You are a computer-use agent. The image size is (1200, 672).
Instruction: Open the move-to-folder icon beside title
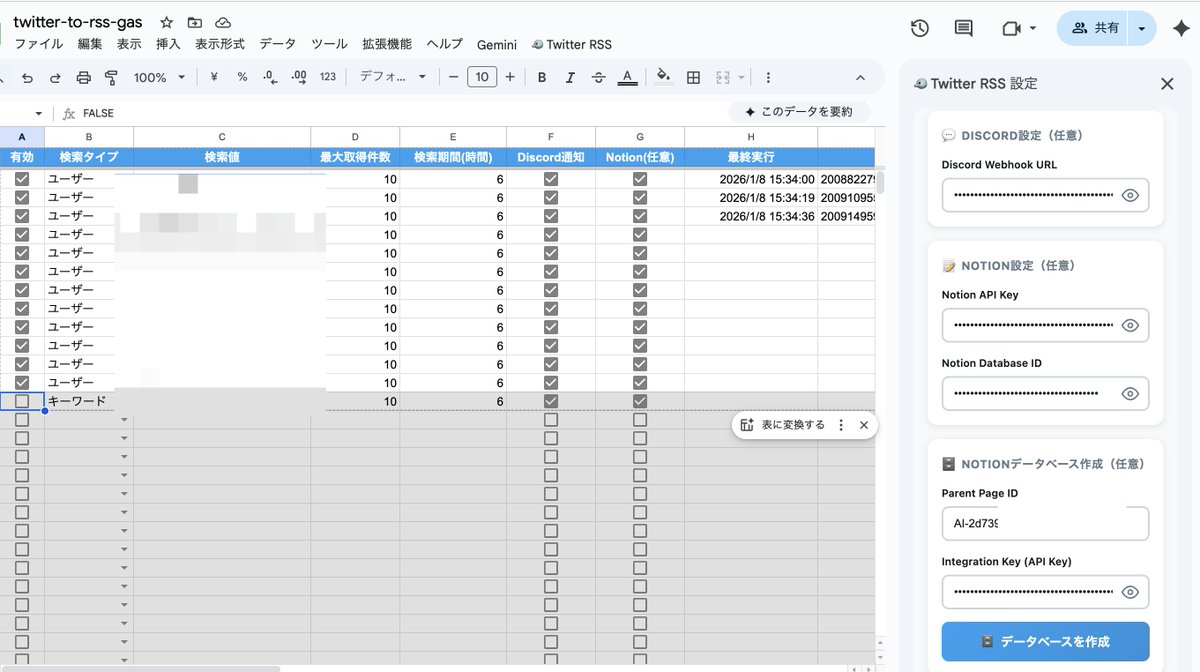click(x=194, y=22)
